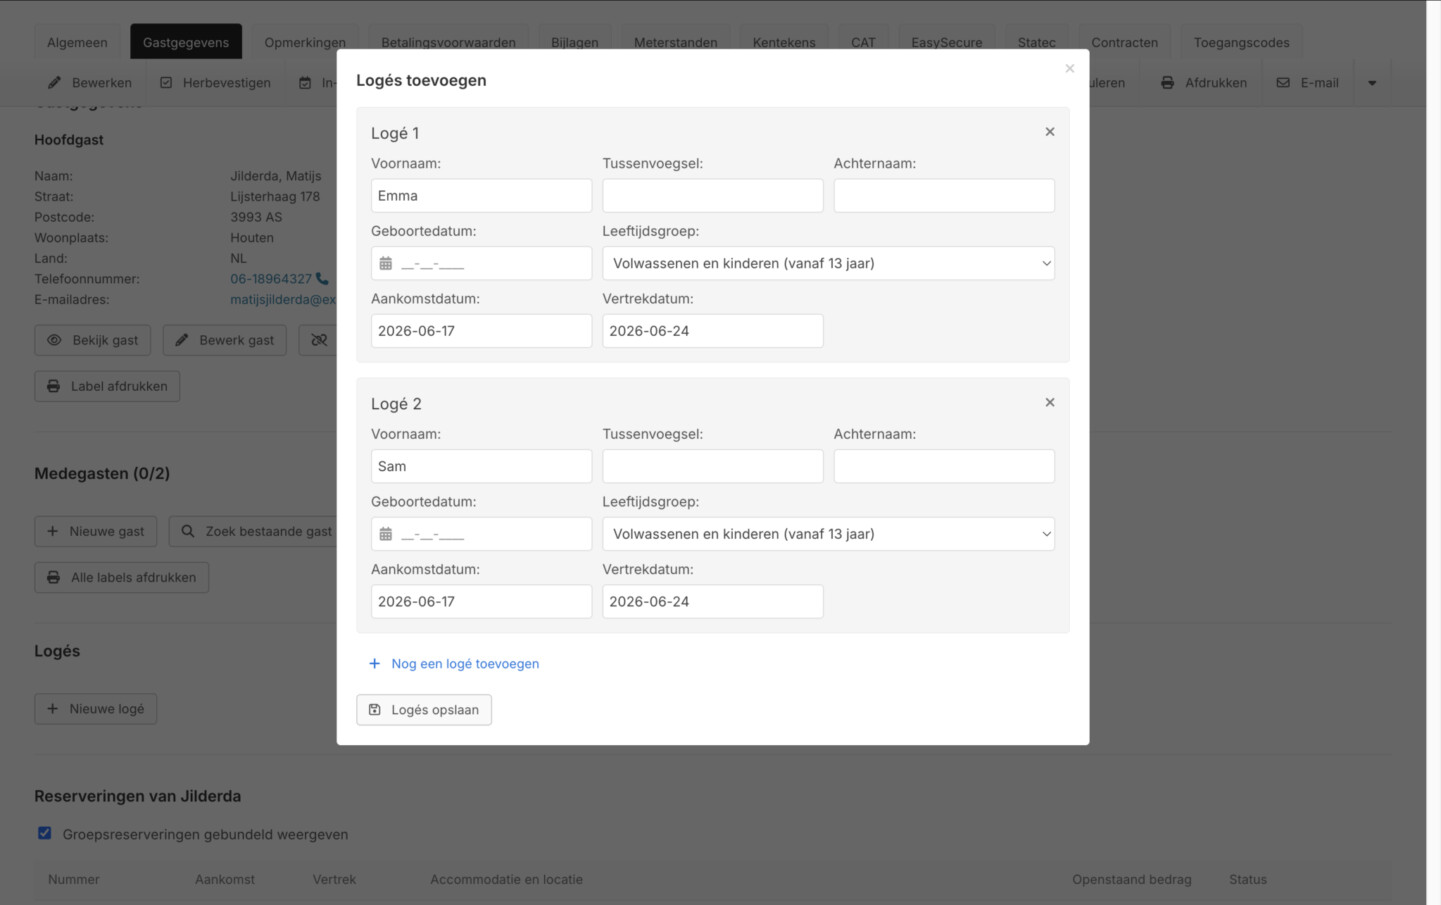
Task: Save the lodgers with Logés opslaan
Action: (x=424, y=710)
